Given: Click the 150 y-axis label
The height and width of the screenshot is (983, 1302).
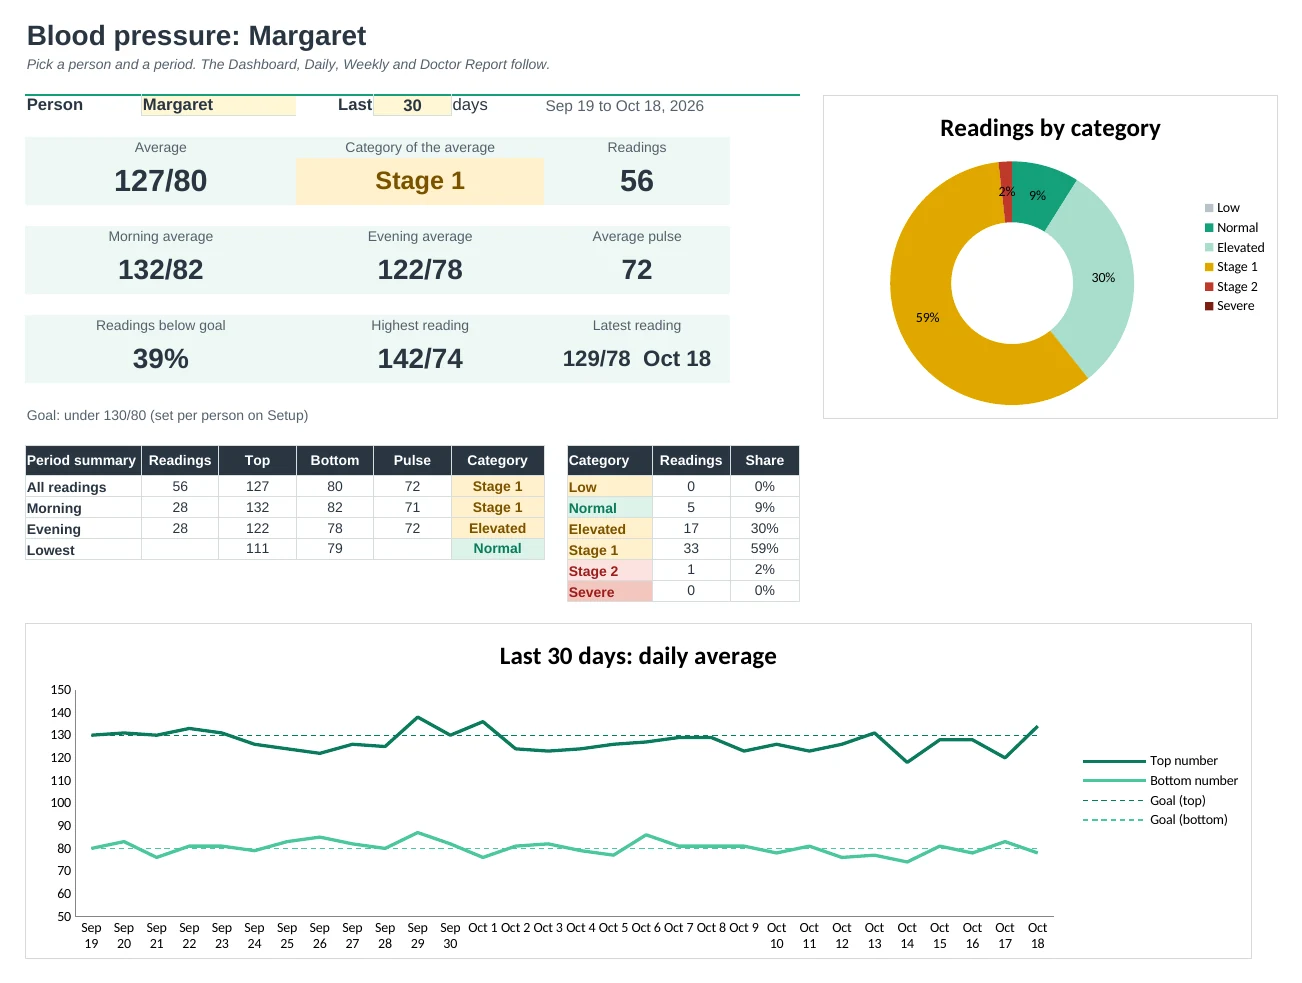Looking at the screenshot, I should [61, 690].
